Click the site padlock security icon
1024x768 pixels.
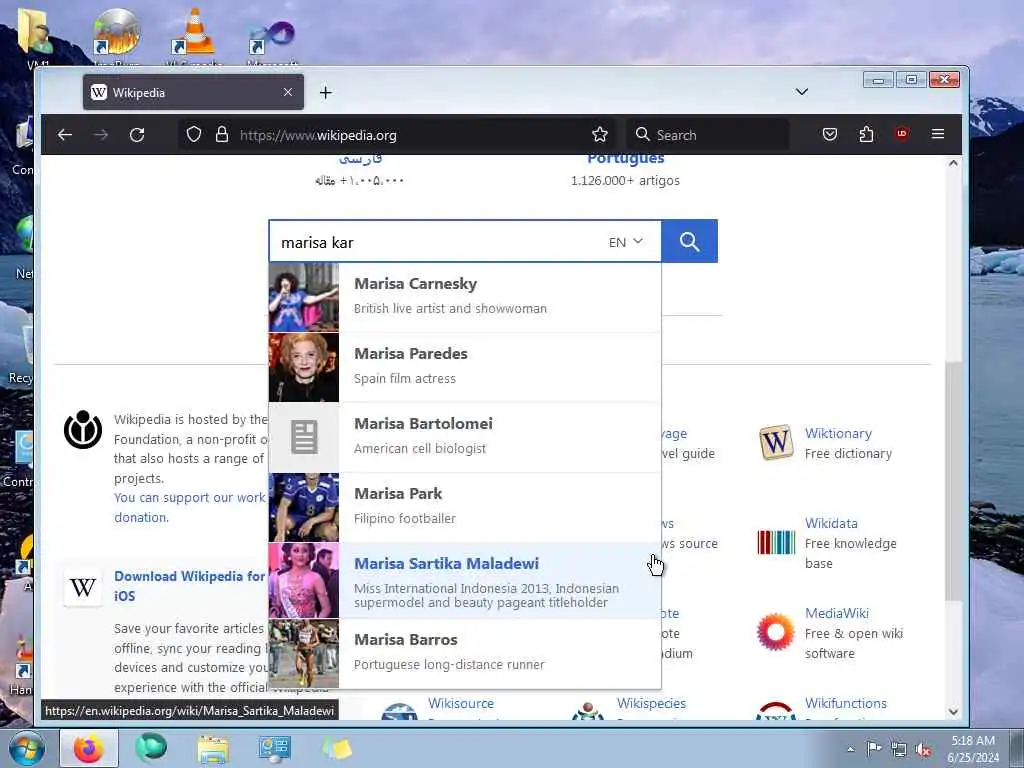pyautogui.click(x=222, y=135)
